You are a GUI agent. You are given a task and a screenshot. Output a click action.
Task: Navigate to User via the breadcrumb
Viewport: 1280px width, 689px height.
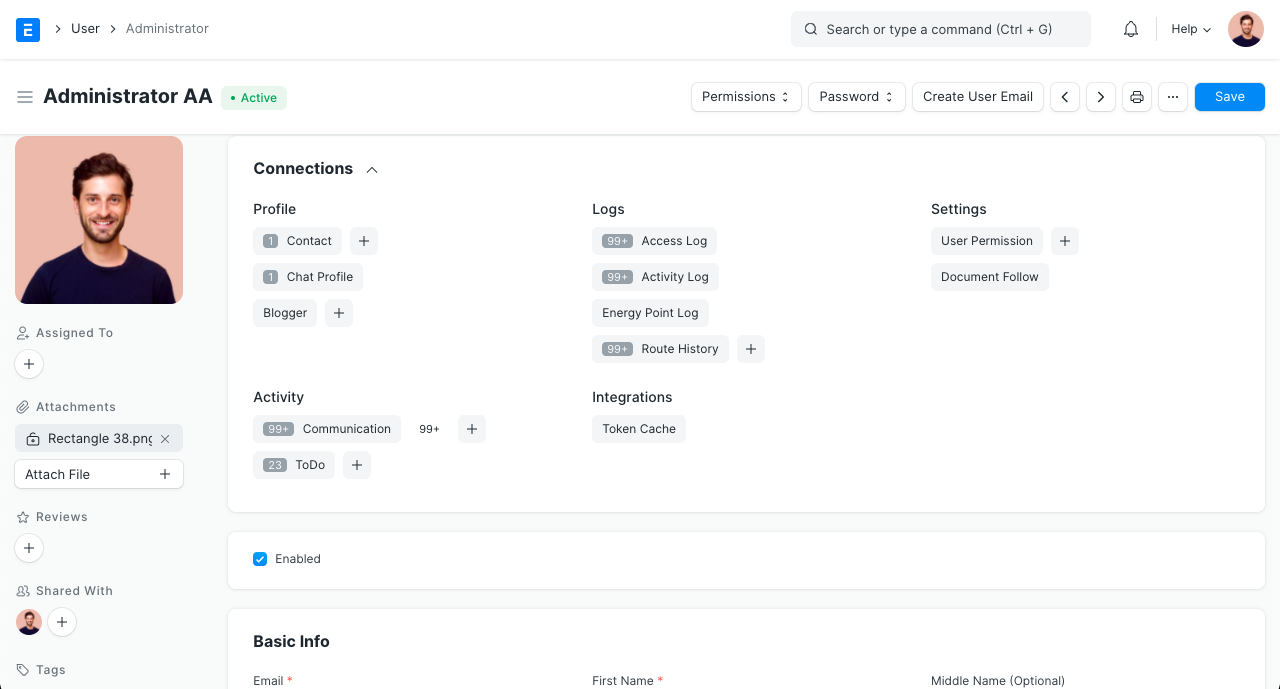point(85,28)
